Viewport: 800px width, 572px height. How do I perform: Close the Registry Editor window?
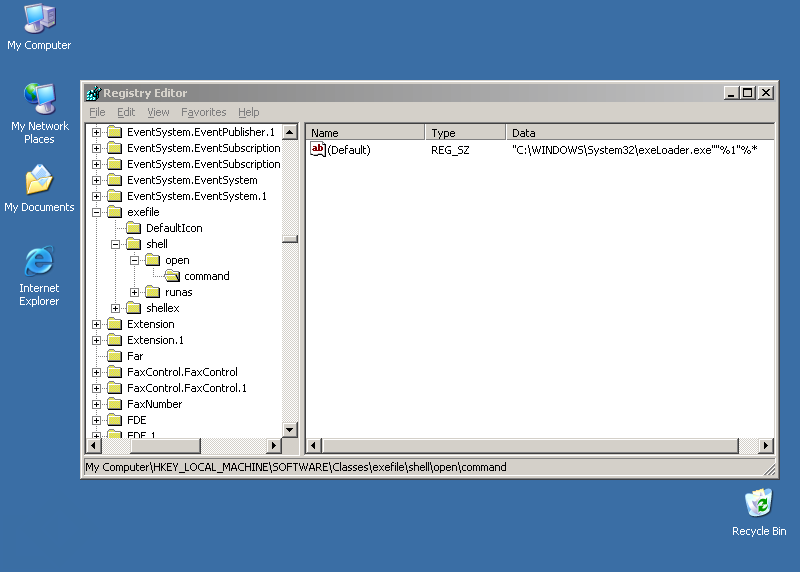pos(766,93)
